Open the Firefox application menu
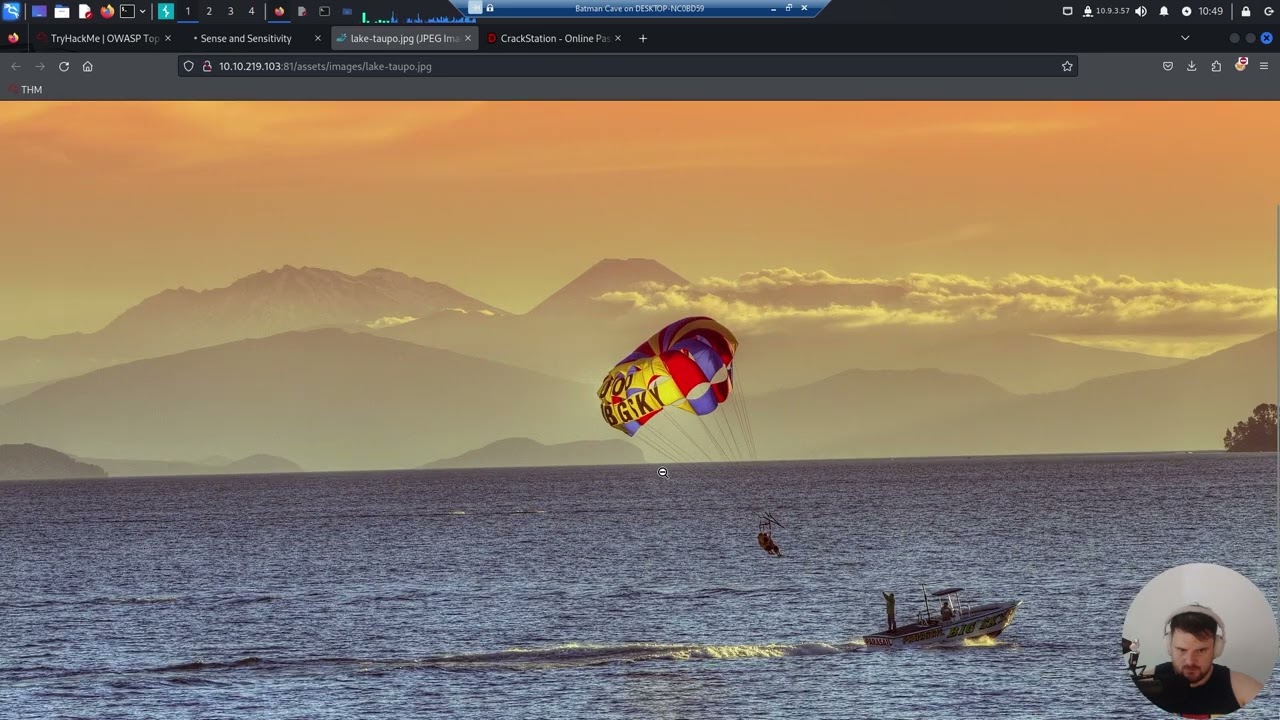Viewport: 1280px width, 720px height. pyautogui.click(x=1264, y=66)
